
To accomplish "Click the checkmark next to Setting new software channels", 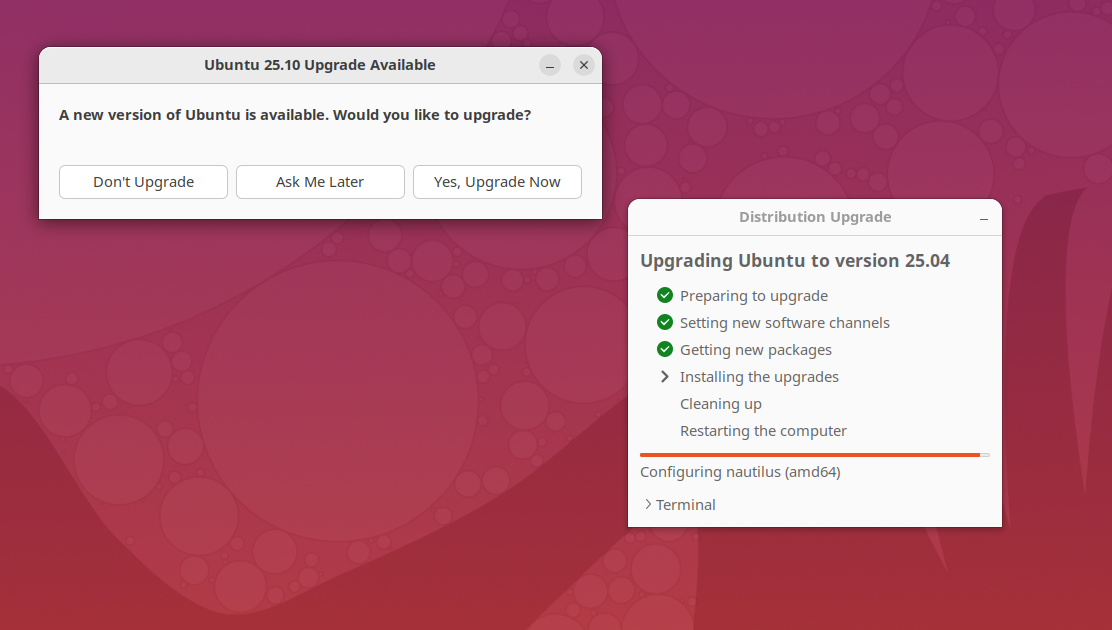I will tap(665, 322).
